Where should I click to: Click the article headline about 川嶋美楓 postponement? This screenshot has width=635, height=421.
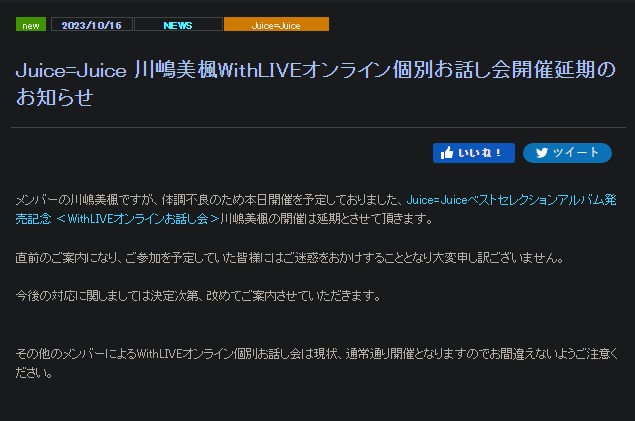pyautogui.click(x=315, y=83)
